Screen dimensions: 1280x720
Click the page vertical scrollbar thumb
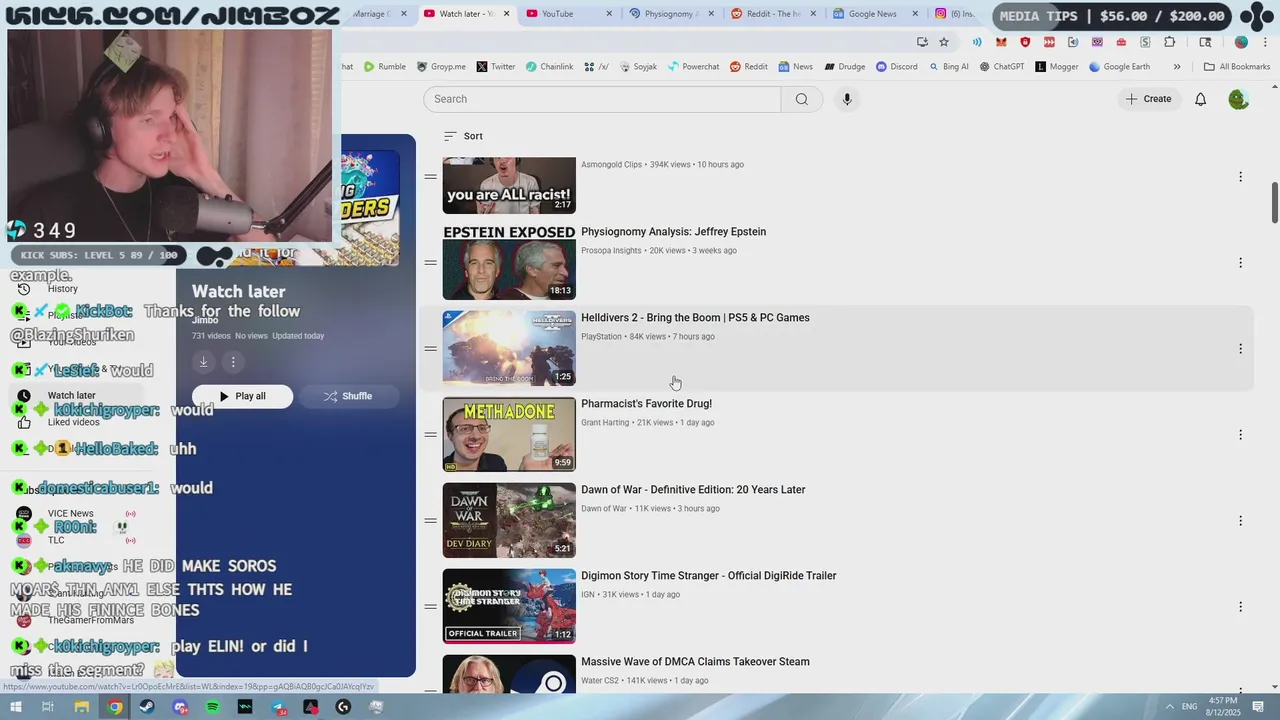coord(1274,203)
